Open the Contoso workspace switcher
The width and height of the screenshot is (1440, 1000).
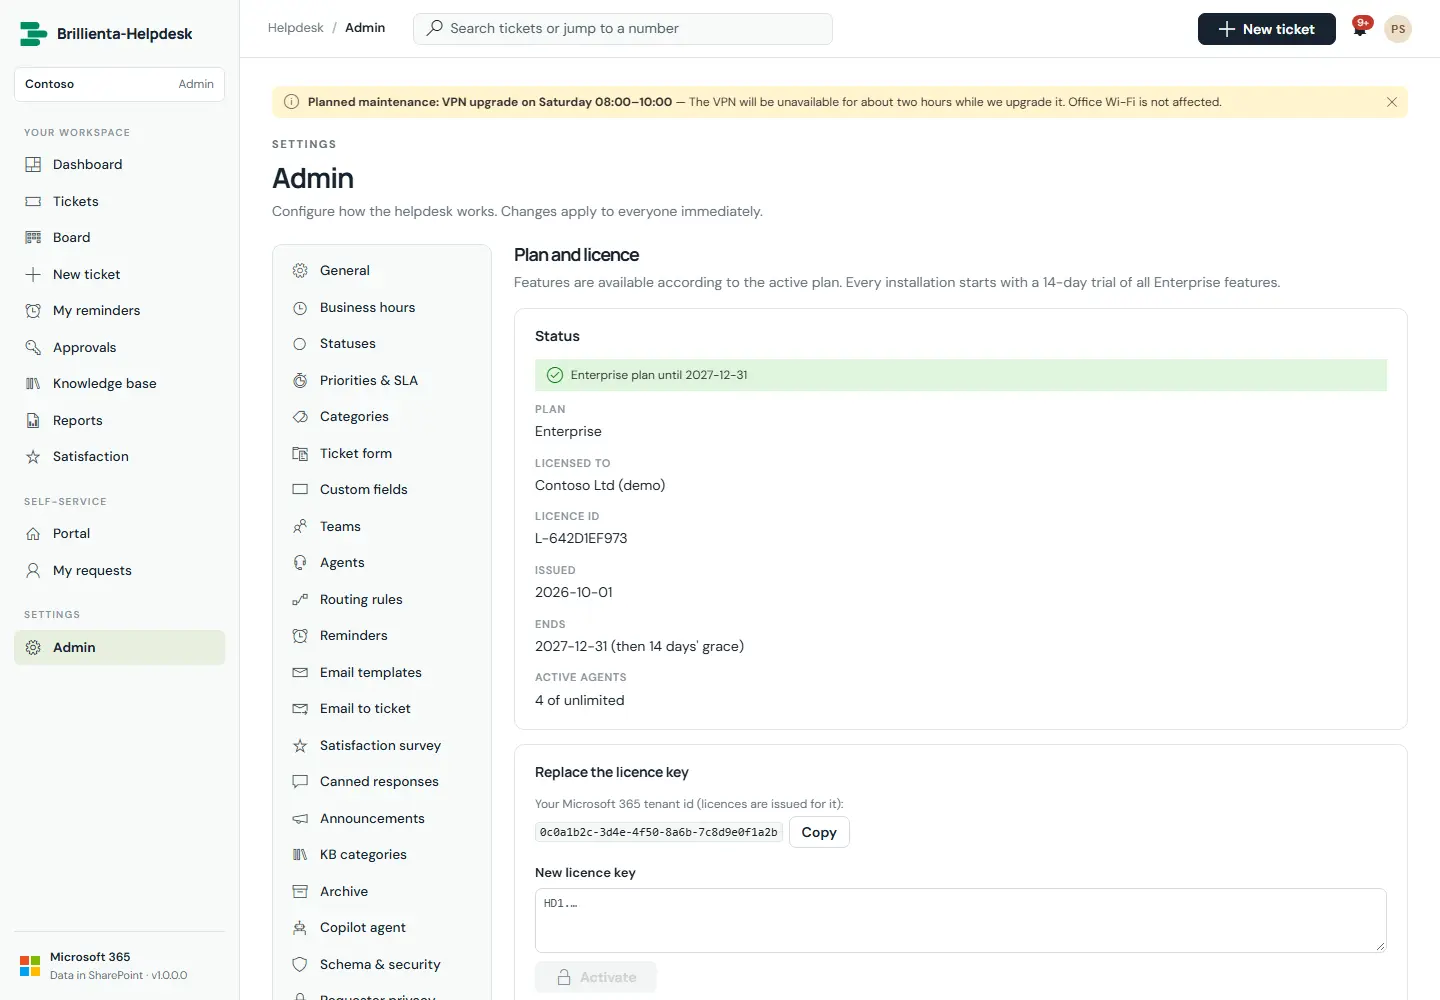(x=119, y=84)
